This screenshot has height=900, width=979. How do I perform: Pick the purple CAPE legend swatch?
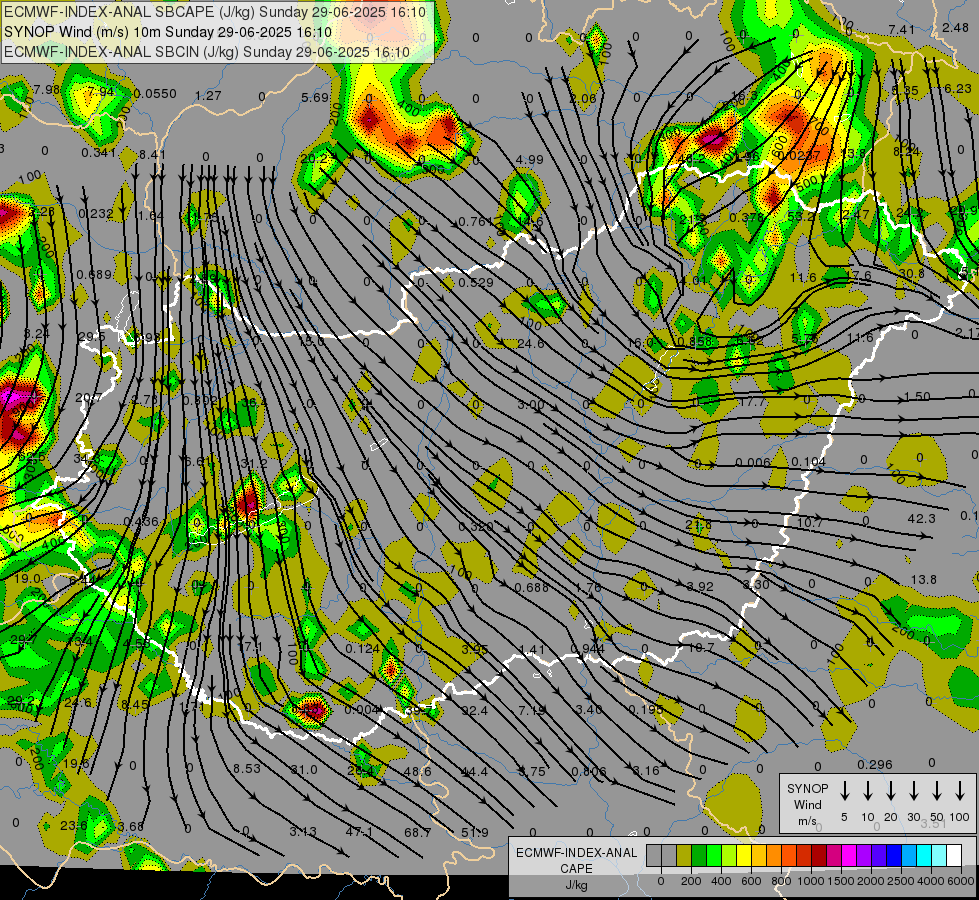(863, 856)
